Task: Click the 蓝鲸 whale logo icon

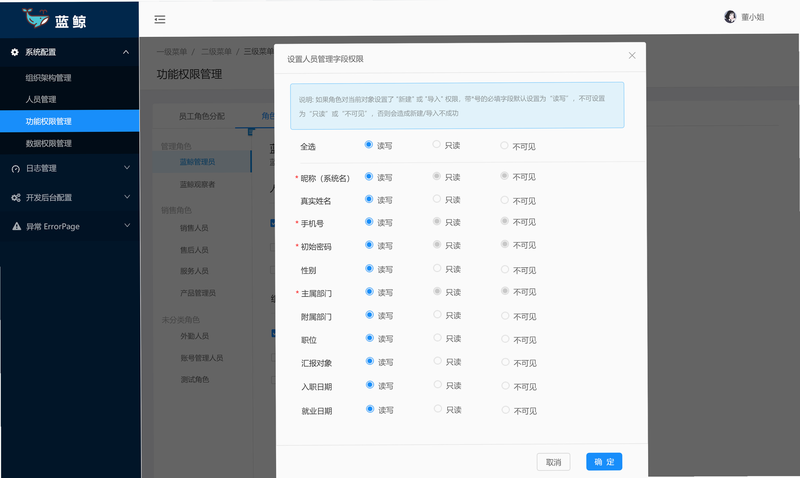Action: 35,18
